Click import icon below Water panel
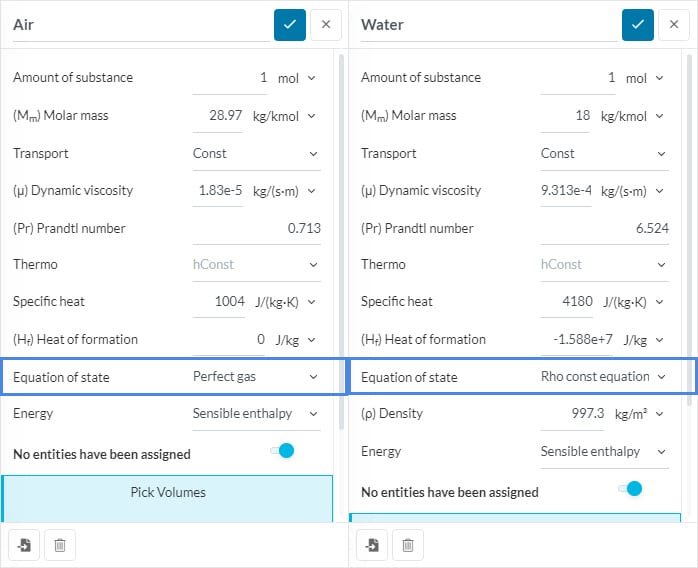The image size is (698, 568). click(x=372, y=545)
